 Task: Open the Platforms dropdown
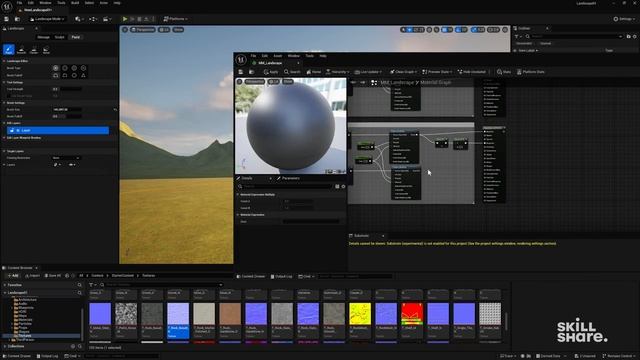(176, 19)
